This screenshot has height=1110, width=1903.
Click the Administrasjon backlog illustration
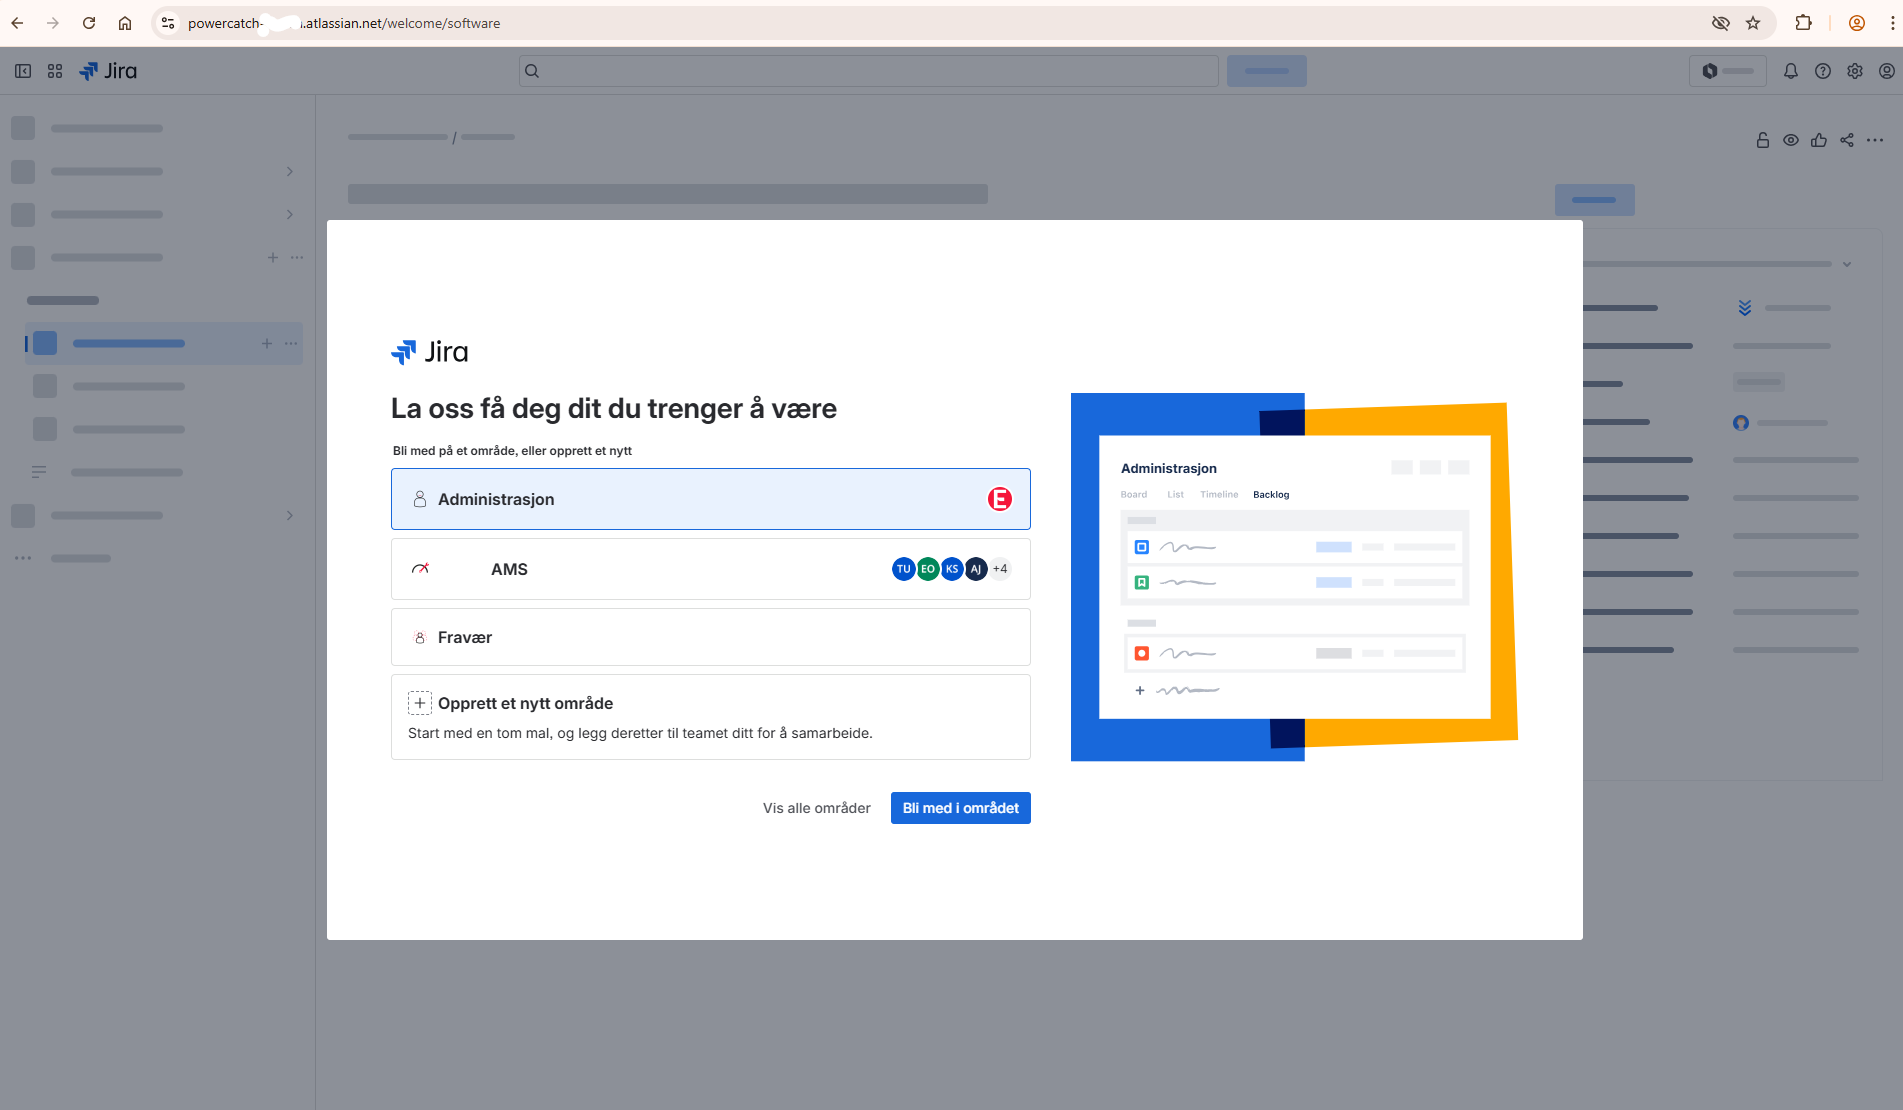[x=1294, y=577]
